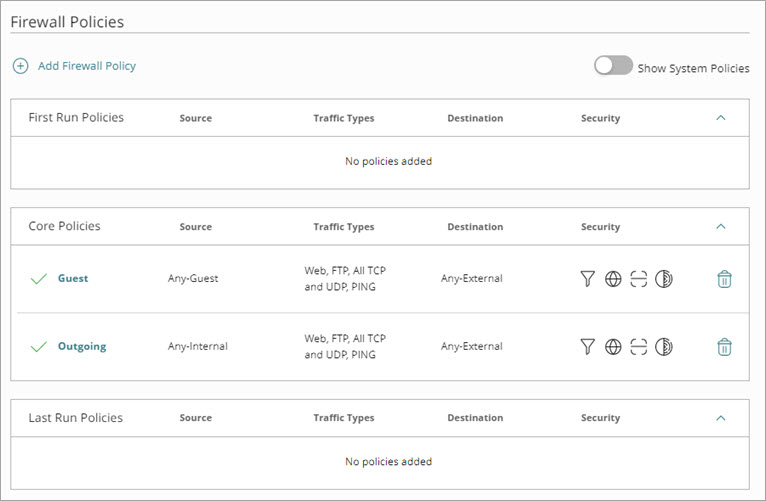Click the filter icon in Outgoing row
This screenshot has width=766, height=501.
click(588, 347)
